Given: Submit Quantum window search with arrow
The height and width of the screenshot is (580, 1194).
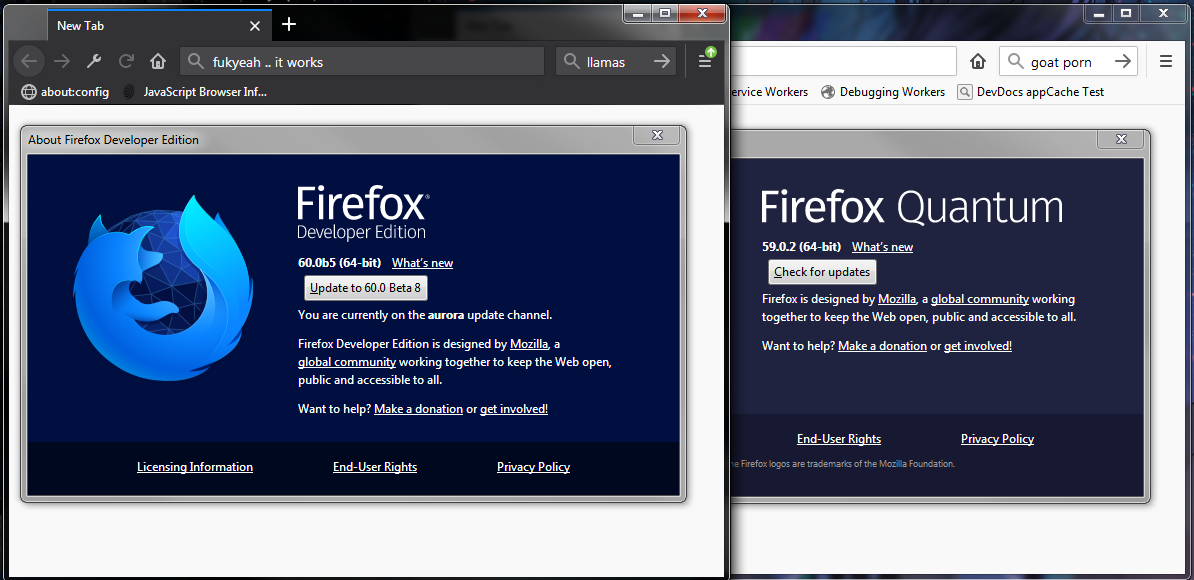Looking at the screenshot, I should [x=1122, y=62].
